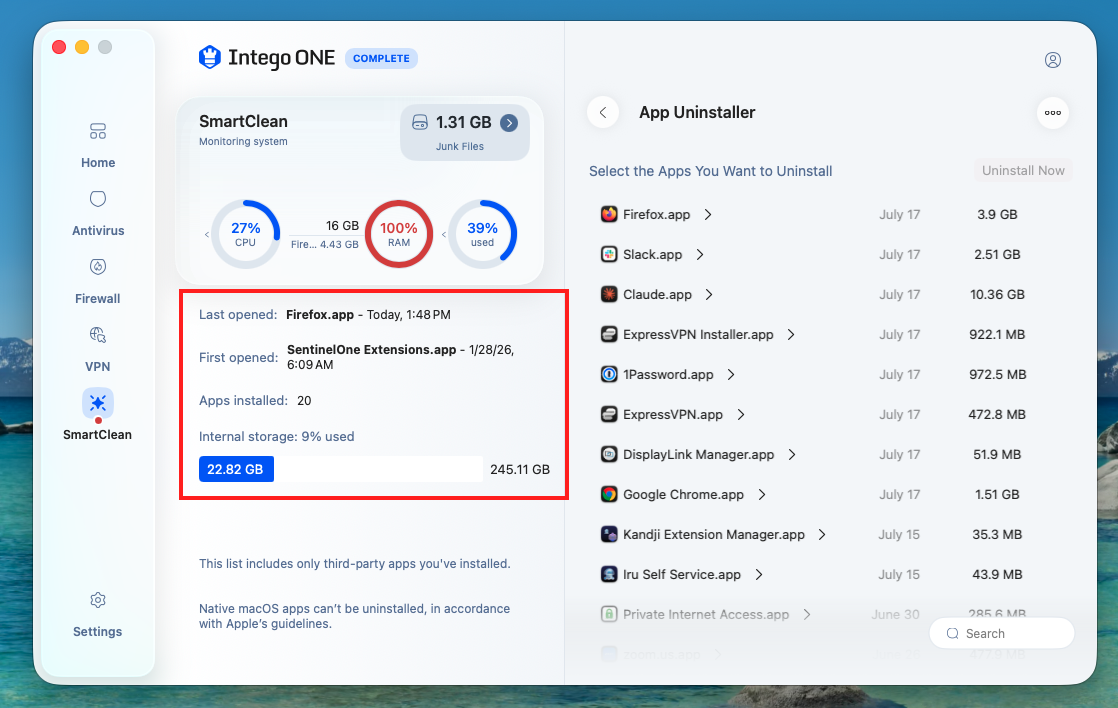Viewport: 1118px width, 708px height.
Task: Click Uninstall Now button
Action: 1023,170
